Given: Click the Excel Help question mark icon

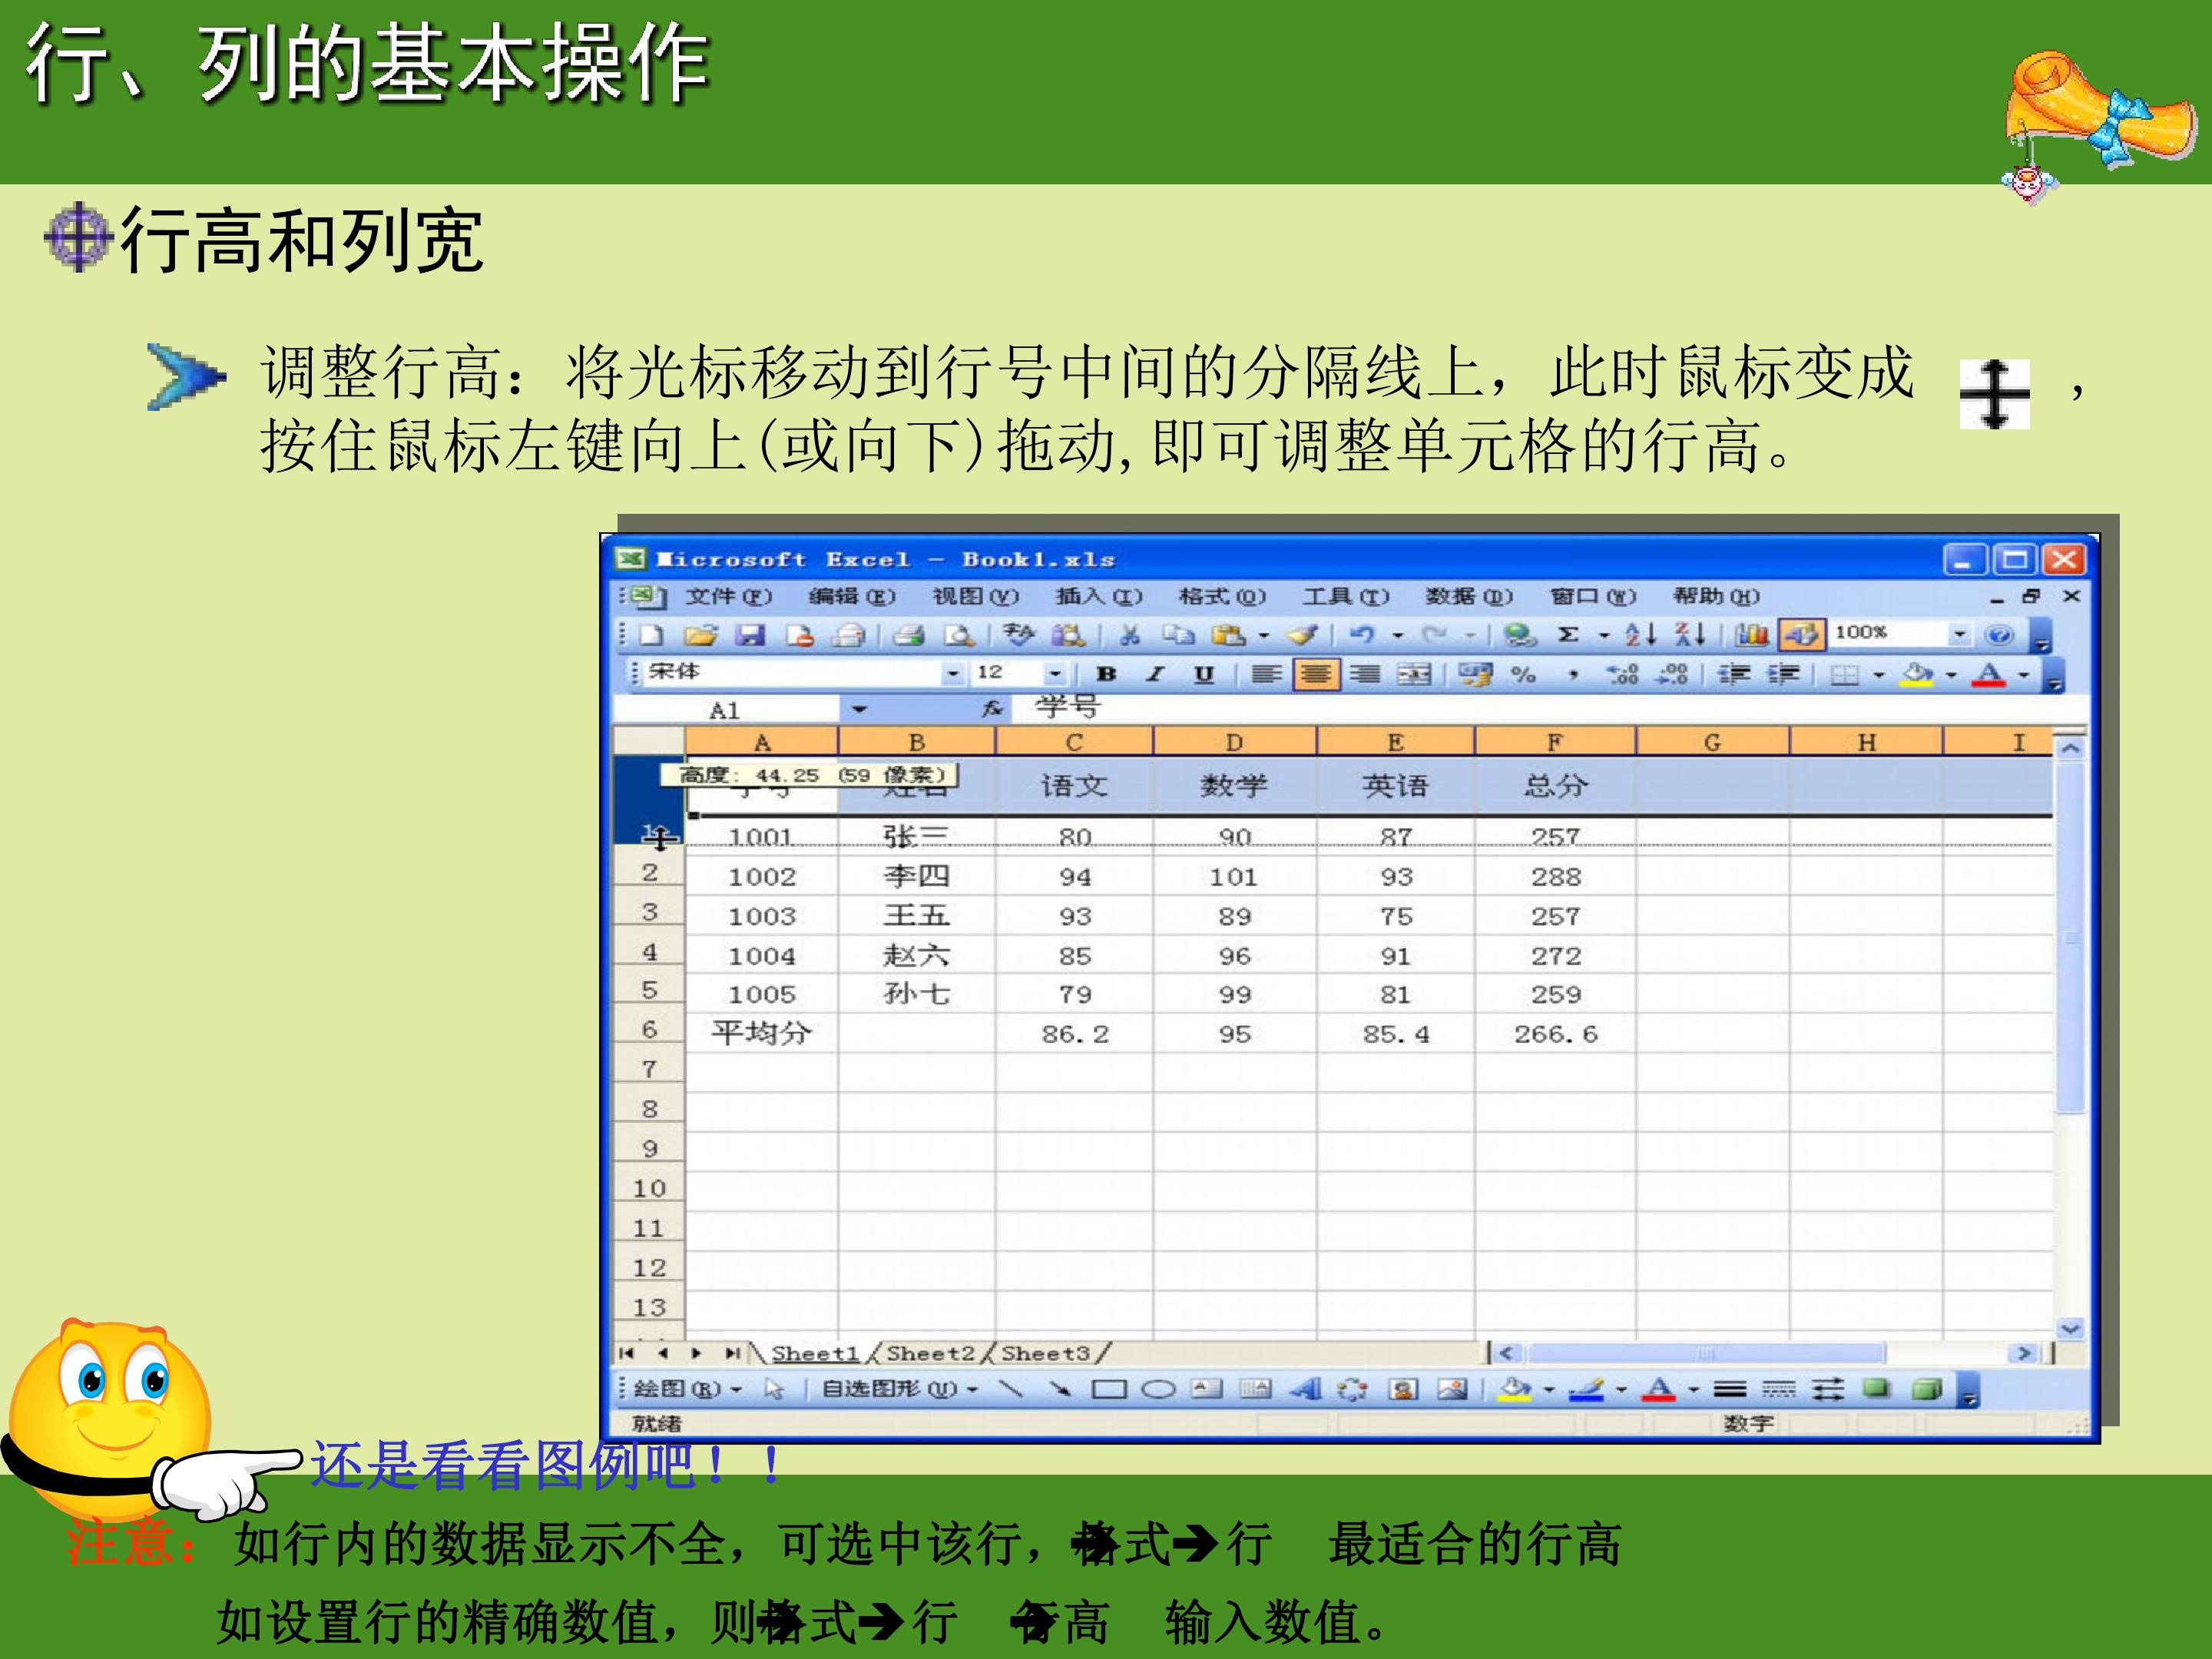Looking at the screenshot, I should click(x=1999, y=635).
